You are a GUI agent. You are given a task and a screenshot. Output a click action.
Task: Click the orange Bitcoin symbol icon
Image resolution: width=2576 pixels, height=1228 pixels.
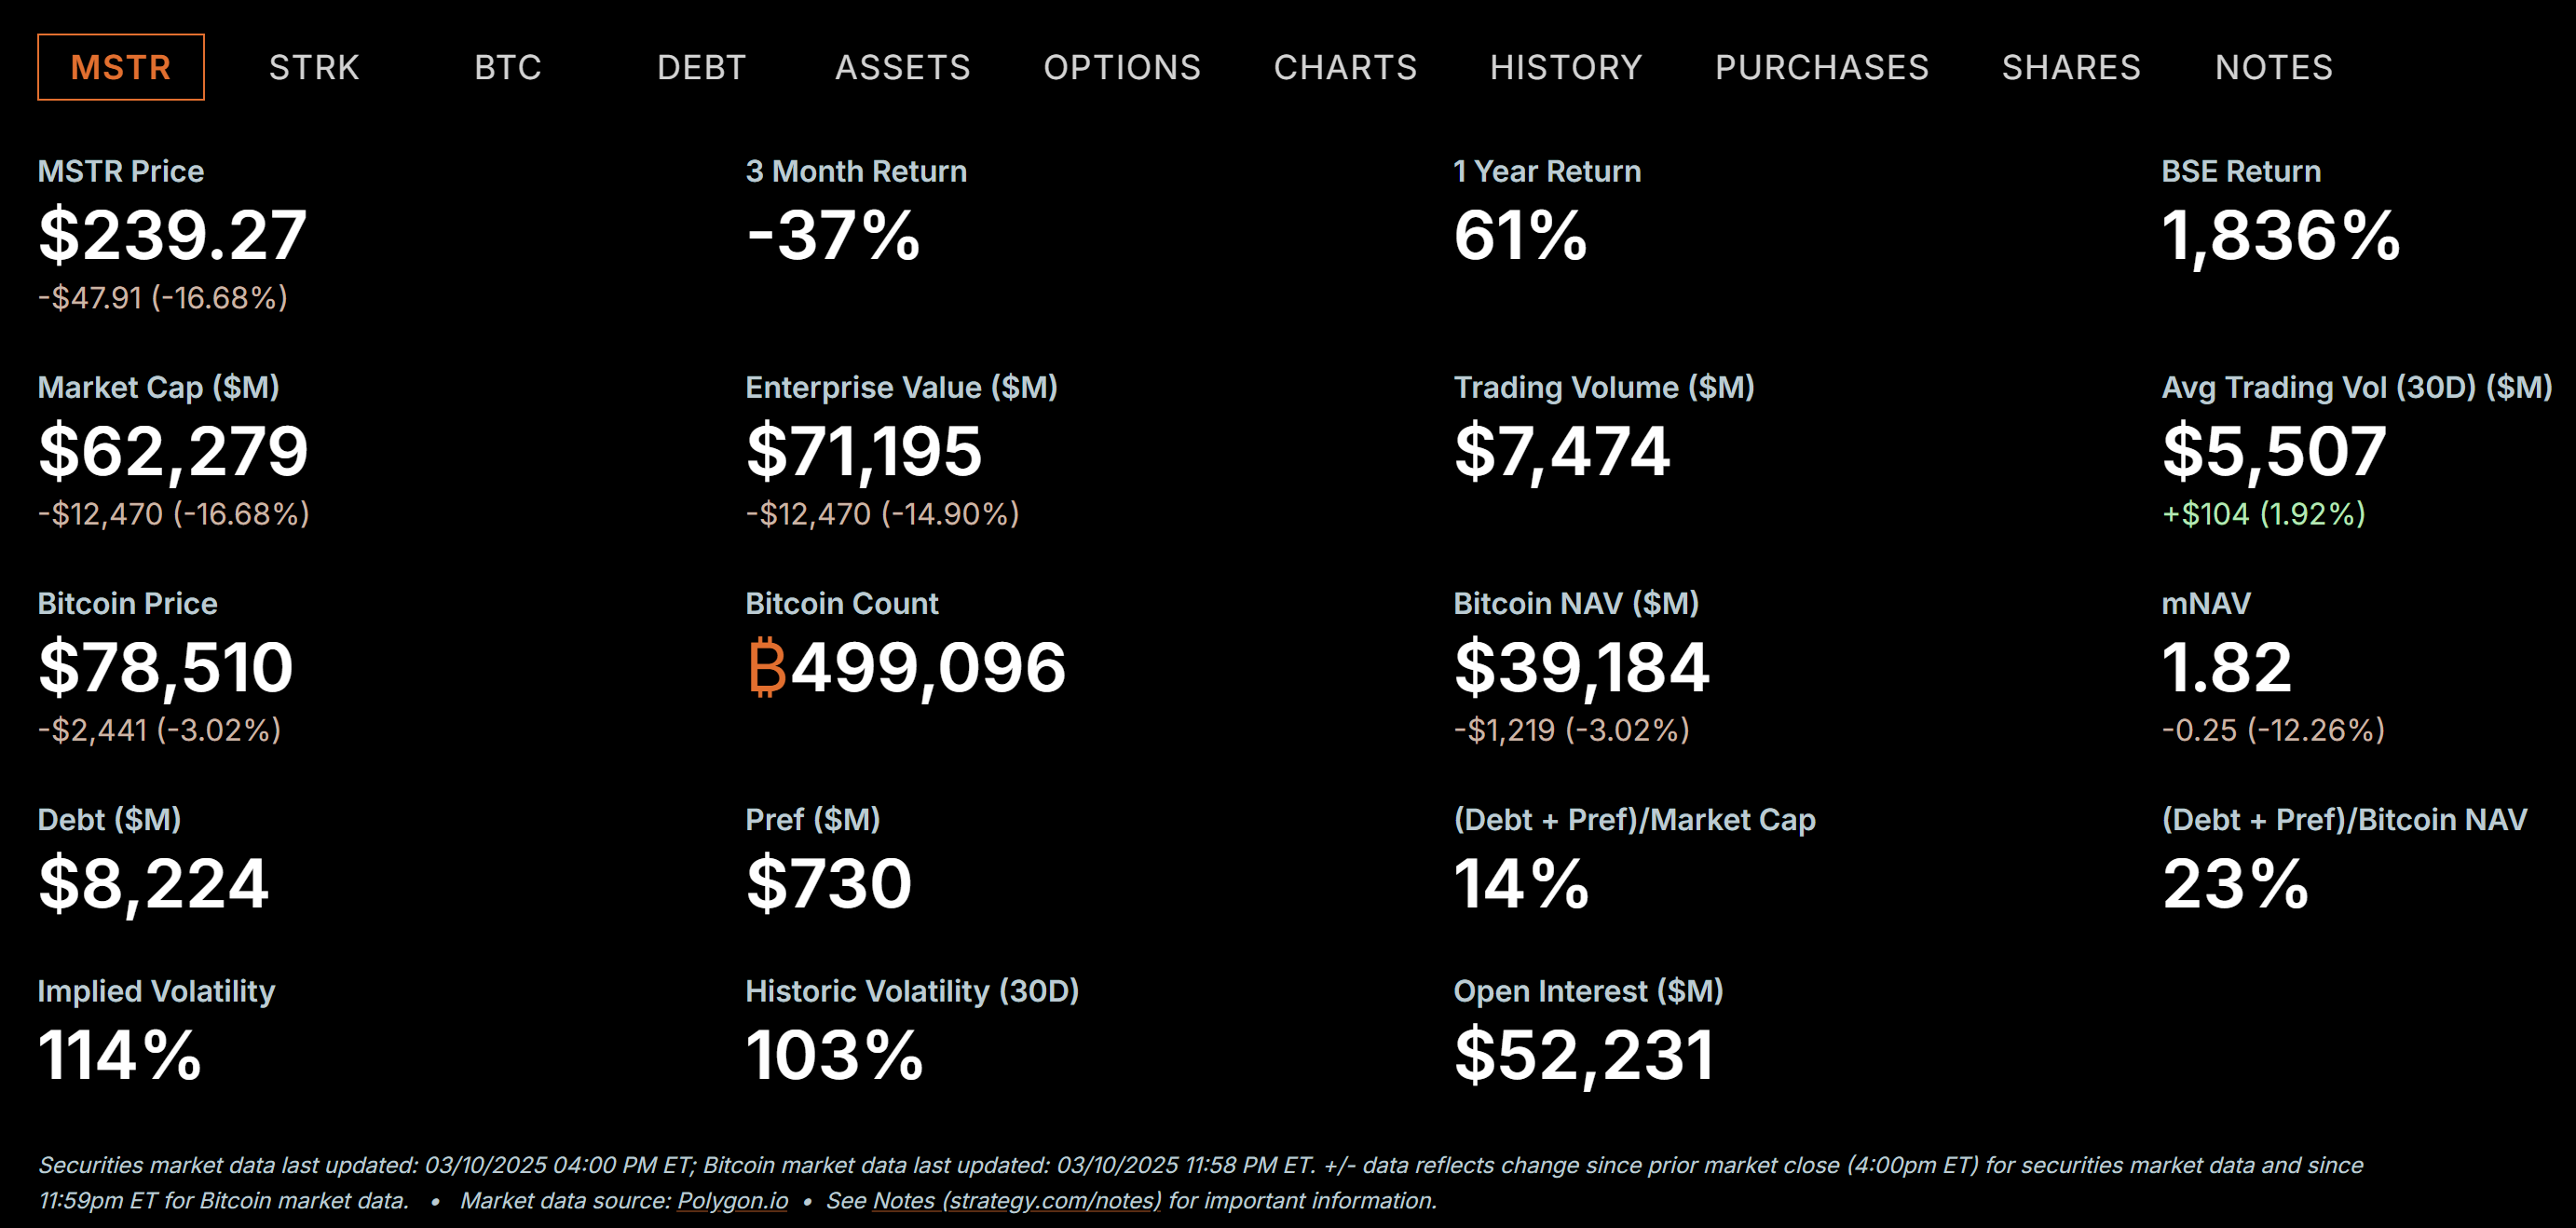[767, 667]
